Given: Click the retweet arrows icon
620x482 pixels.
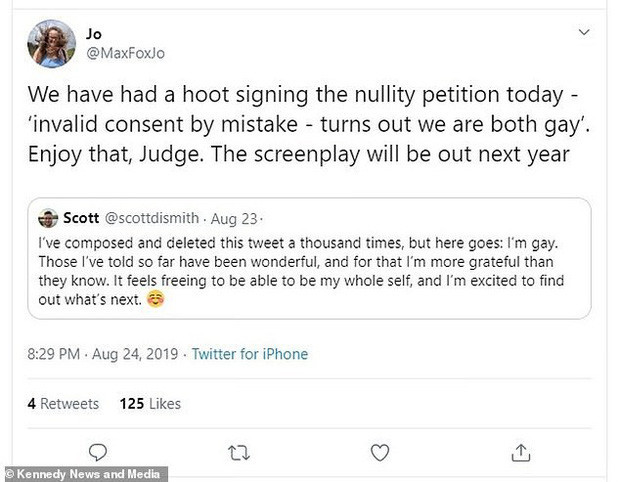Looking at the screenshot, I should point(239,452).
